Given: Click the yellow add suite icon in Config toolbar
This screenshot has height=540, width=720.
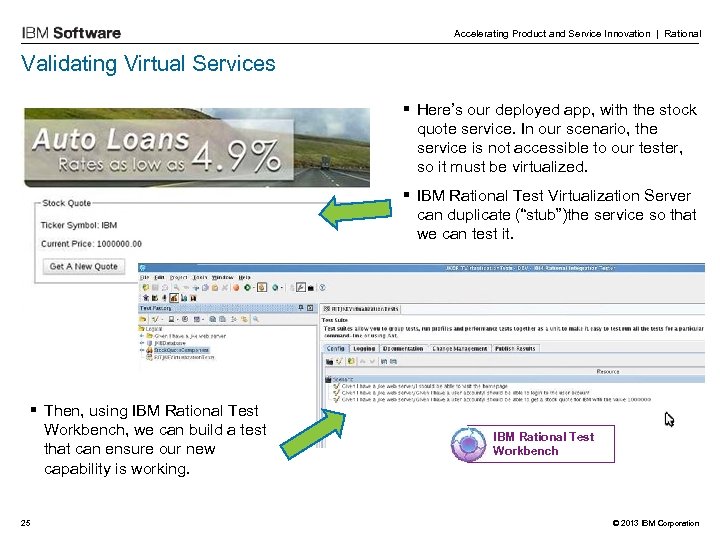Looking at the screenshot, I should tap(351, 361).
